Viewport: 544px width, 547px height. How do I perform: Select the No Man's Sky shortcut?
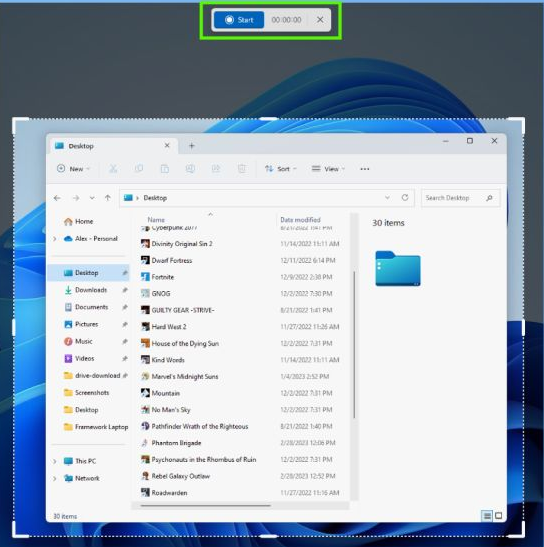[x=166, y=410]
